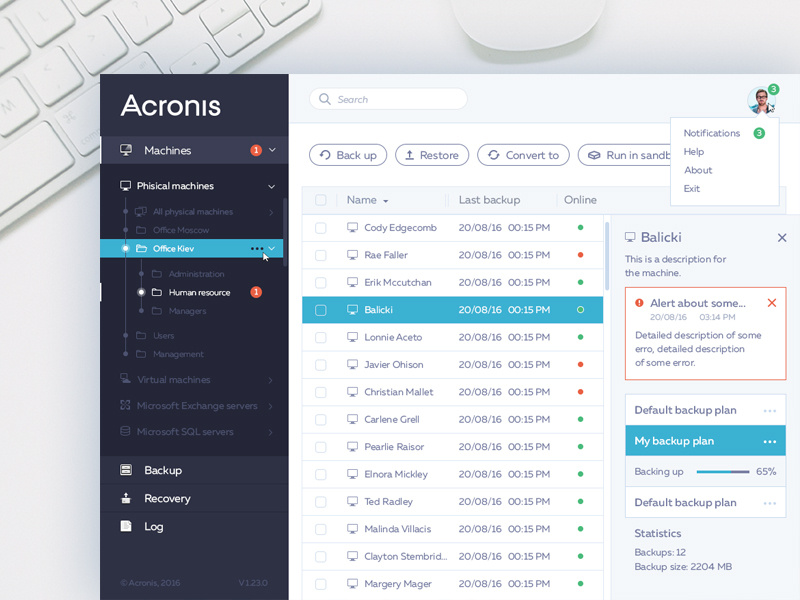Open Office Kiev three-dots options

pyautogui.click(x=257, y=248)
